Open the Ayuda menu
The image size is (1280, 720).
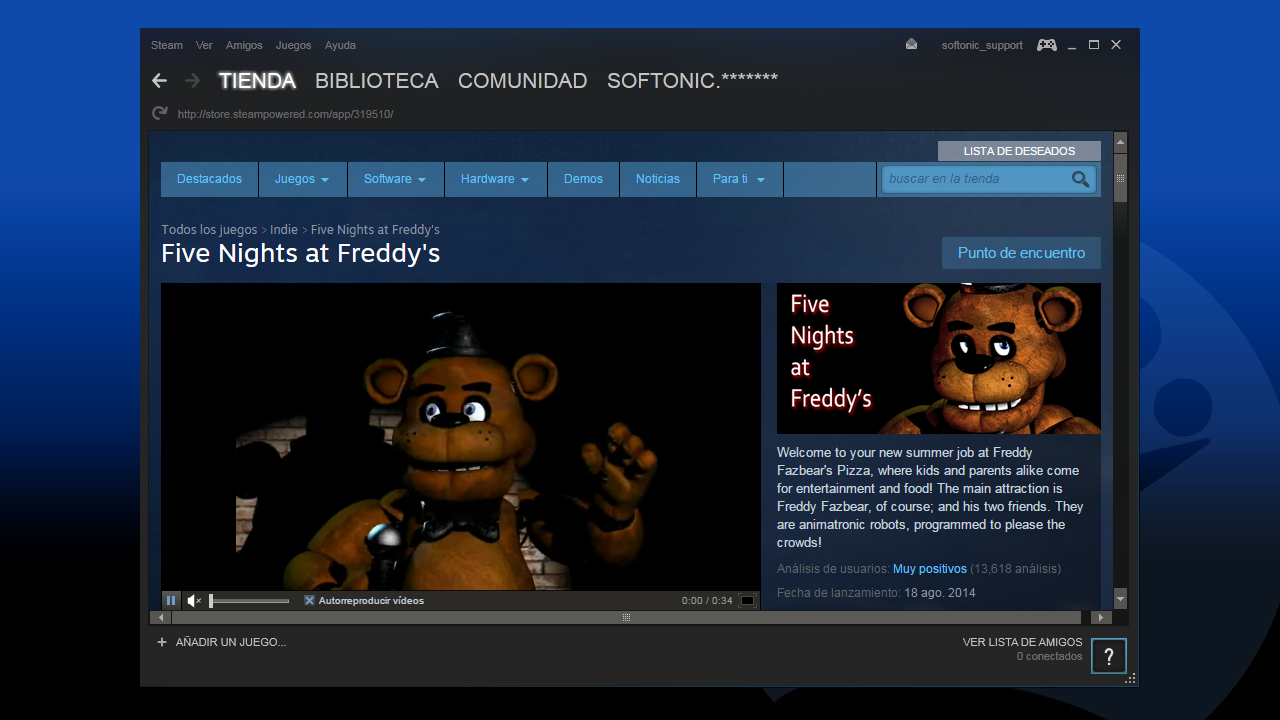click(x=340, y=45)
